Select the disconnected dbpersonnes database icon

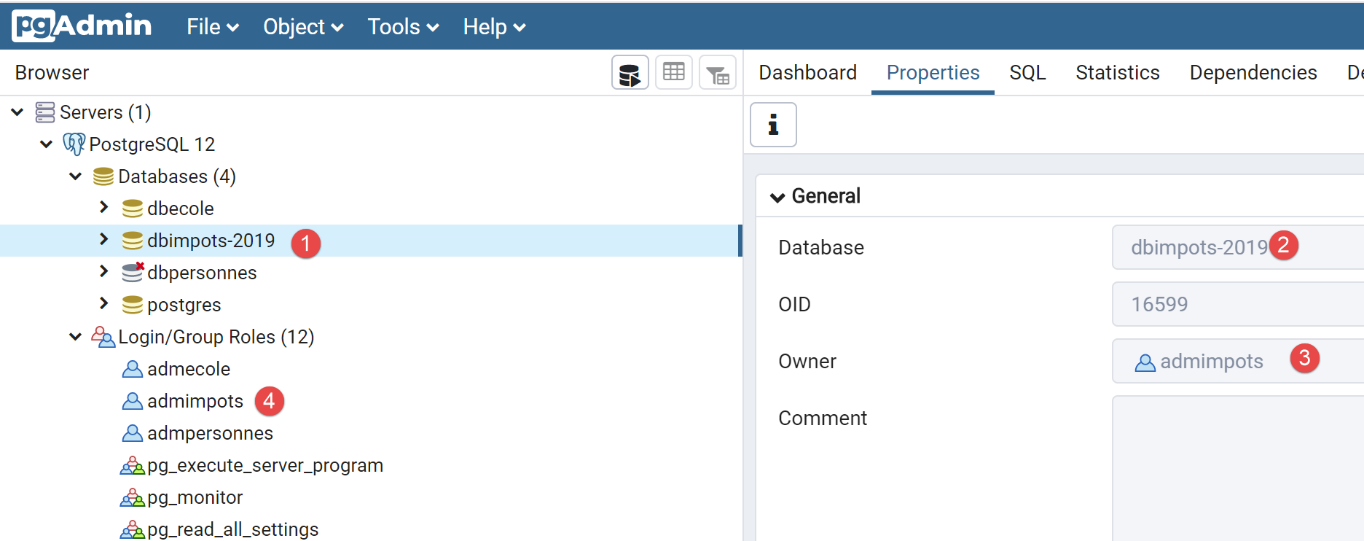click(132, 273)
